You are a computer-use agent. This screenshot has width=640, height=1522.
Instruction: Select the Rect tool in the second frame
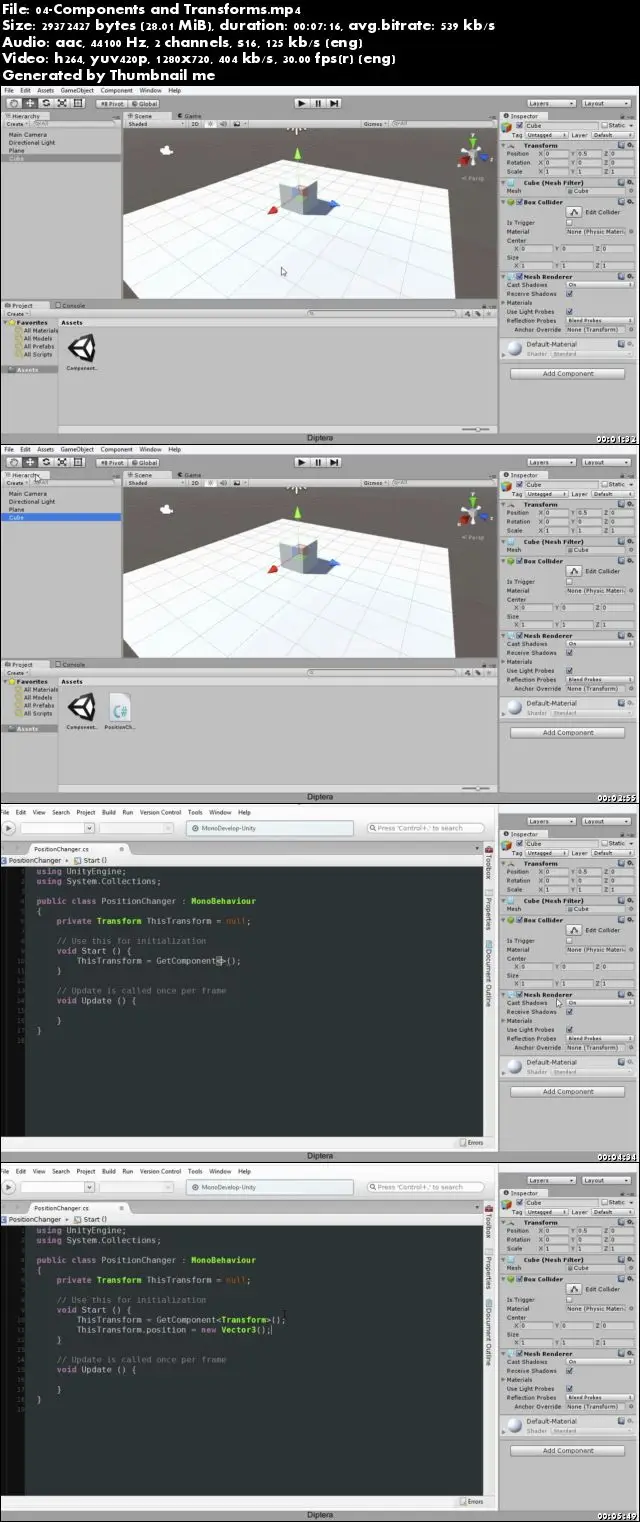click(x=77, y=462)
